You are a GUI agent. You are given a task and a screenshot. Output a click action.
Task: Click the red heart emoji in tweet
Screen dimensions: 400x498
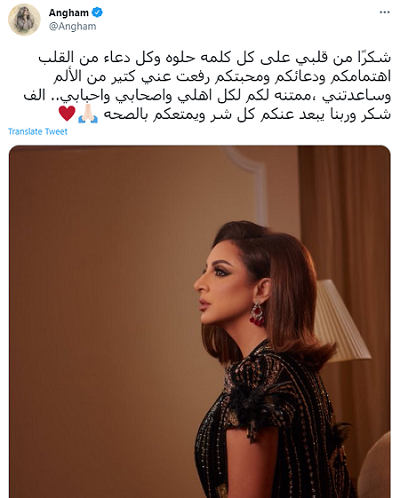(x=67, y=114)
